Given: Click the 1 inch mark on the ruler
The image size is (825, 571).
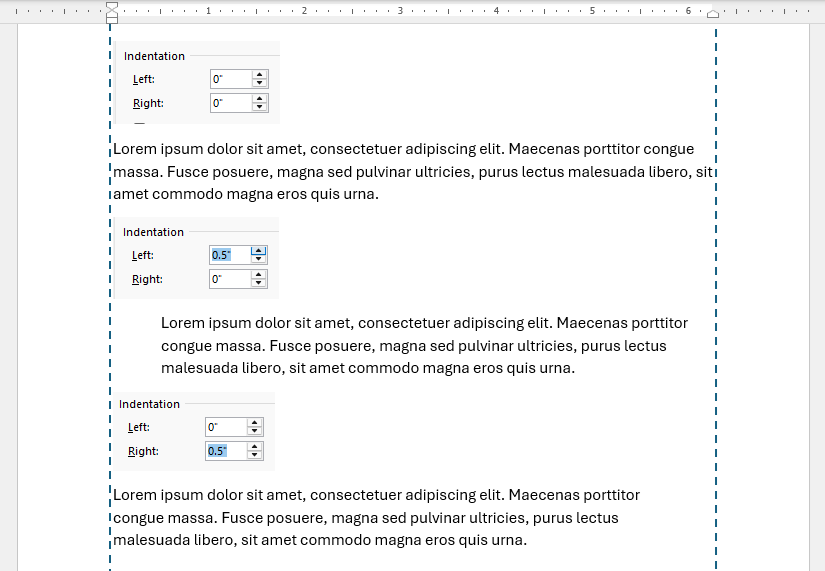Looking at the screenshot, I should 208,11.
